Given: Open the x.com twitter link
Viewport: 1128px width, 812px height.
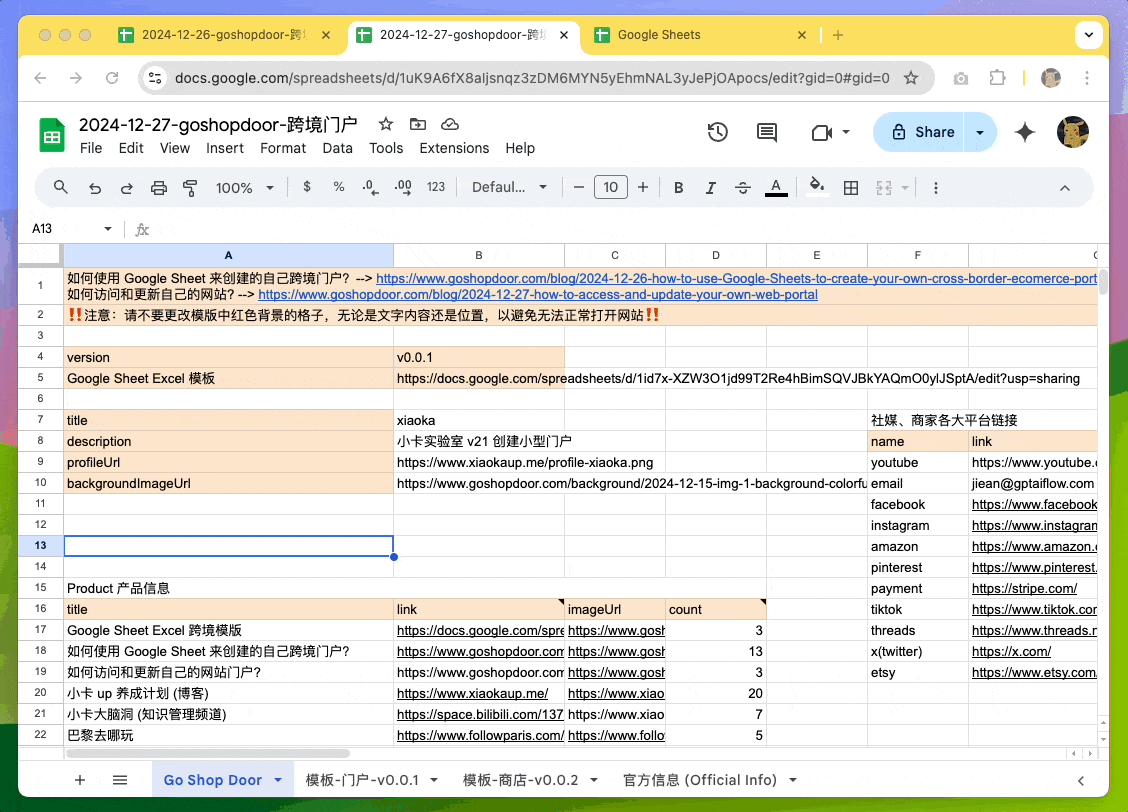Looking at the screenshot, I should coord(1011,652).
